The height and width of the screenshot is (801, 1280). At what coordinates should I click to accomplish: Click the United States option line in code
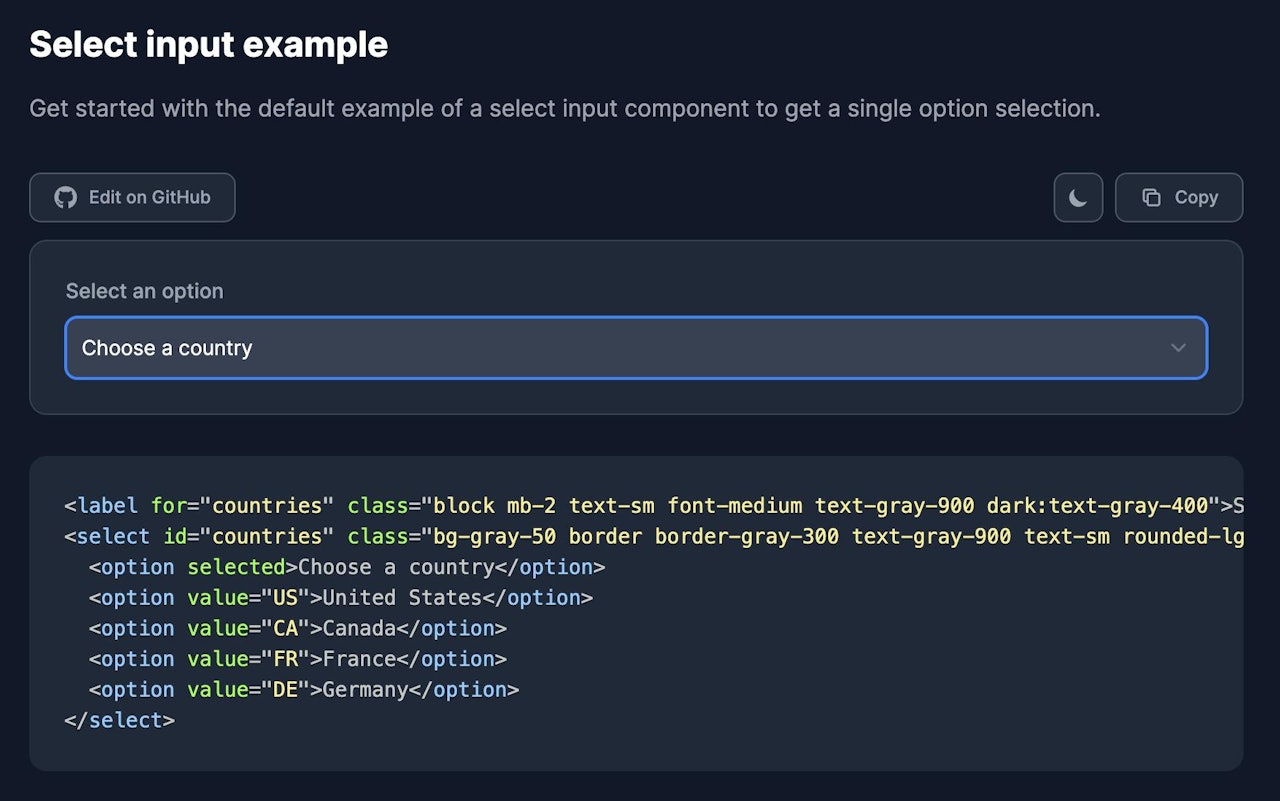(x=340, y=597)
